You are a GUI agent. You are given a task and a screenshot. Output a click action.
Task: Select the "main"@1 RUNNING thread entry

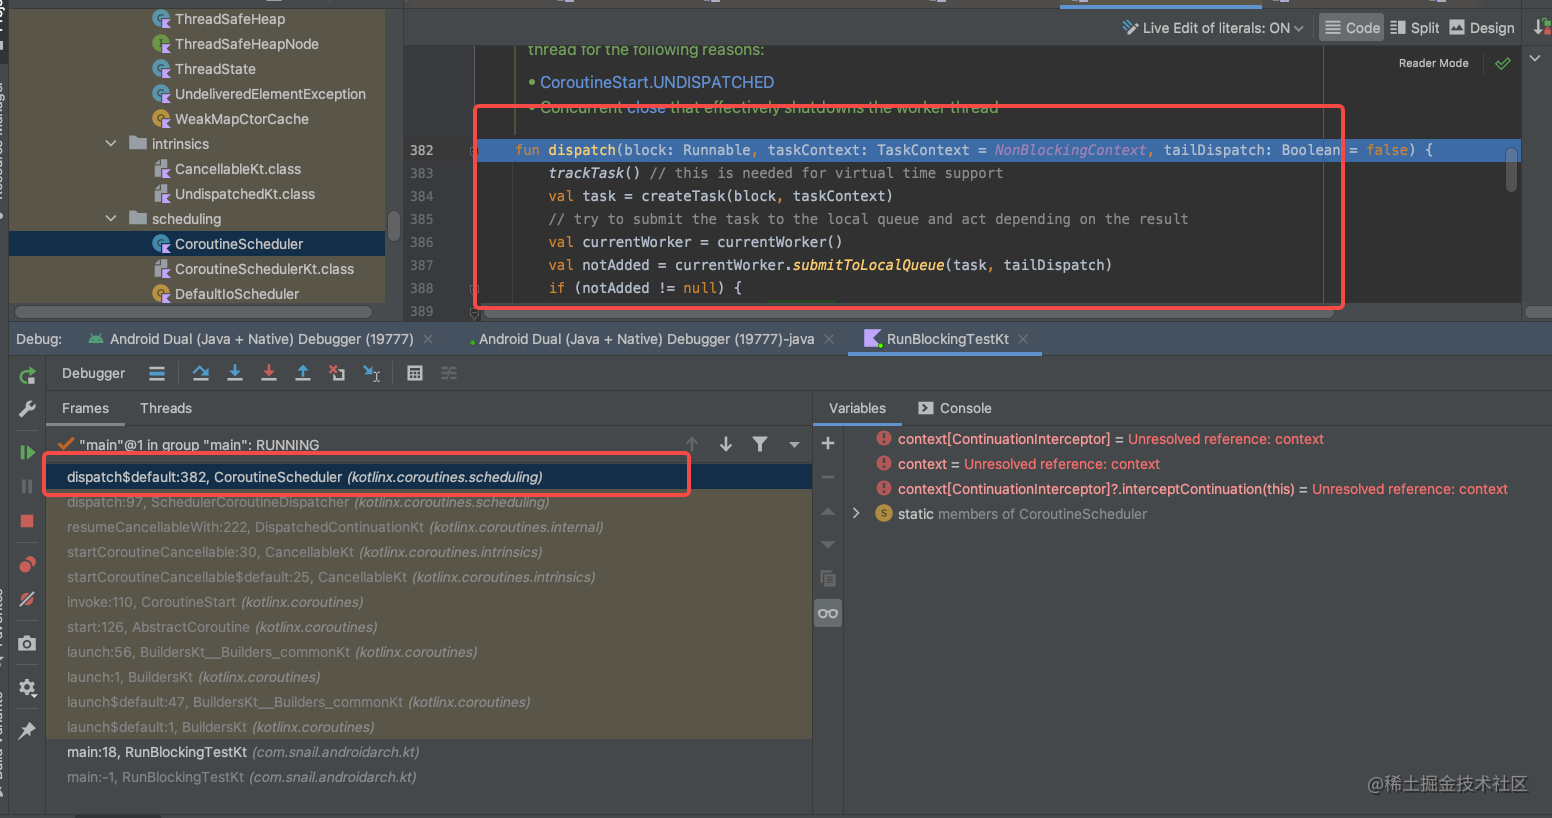pos(189,445)
